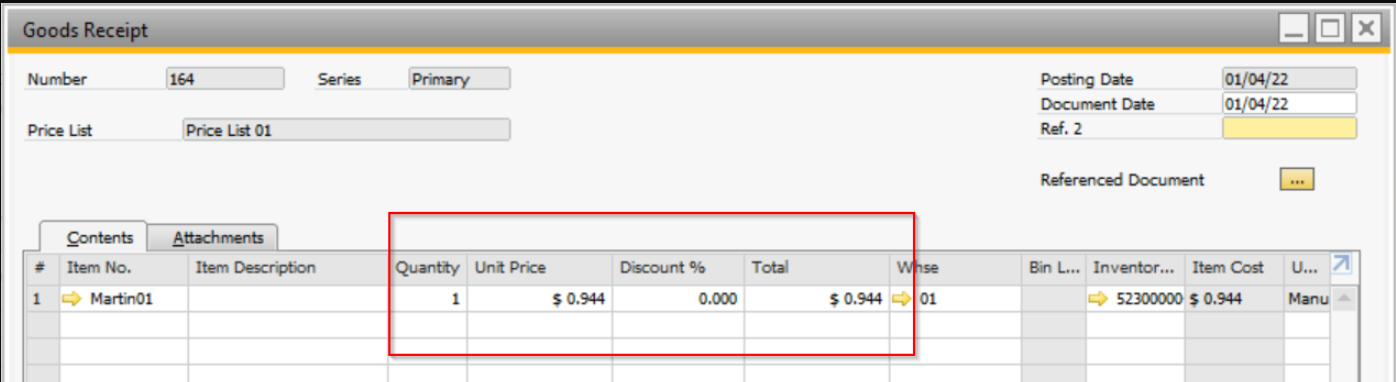Viewport: 1396px width, 382px height.
Task: Select the Series field showing Primary
Action: pos(460,79)
